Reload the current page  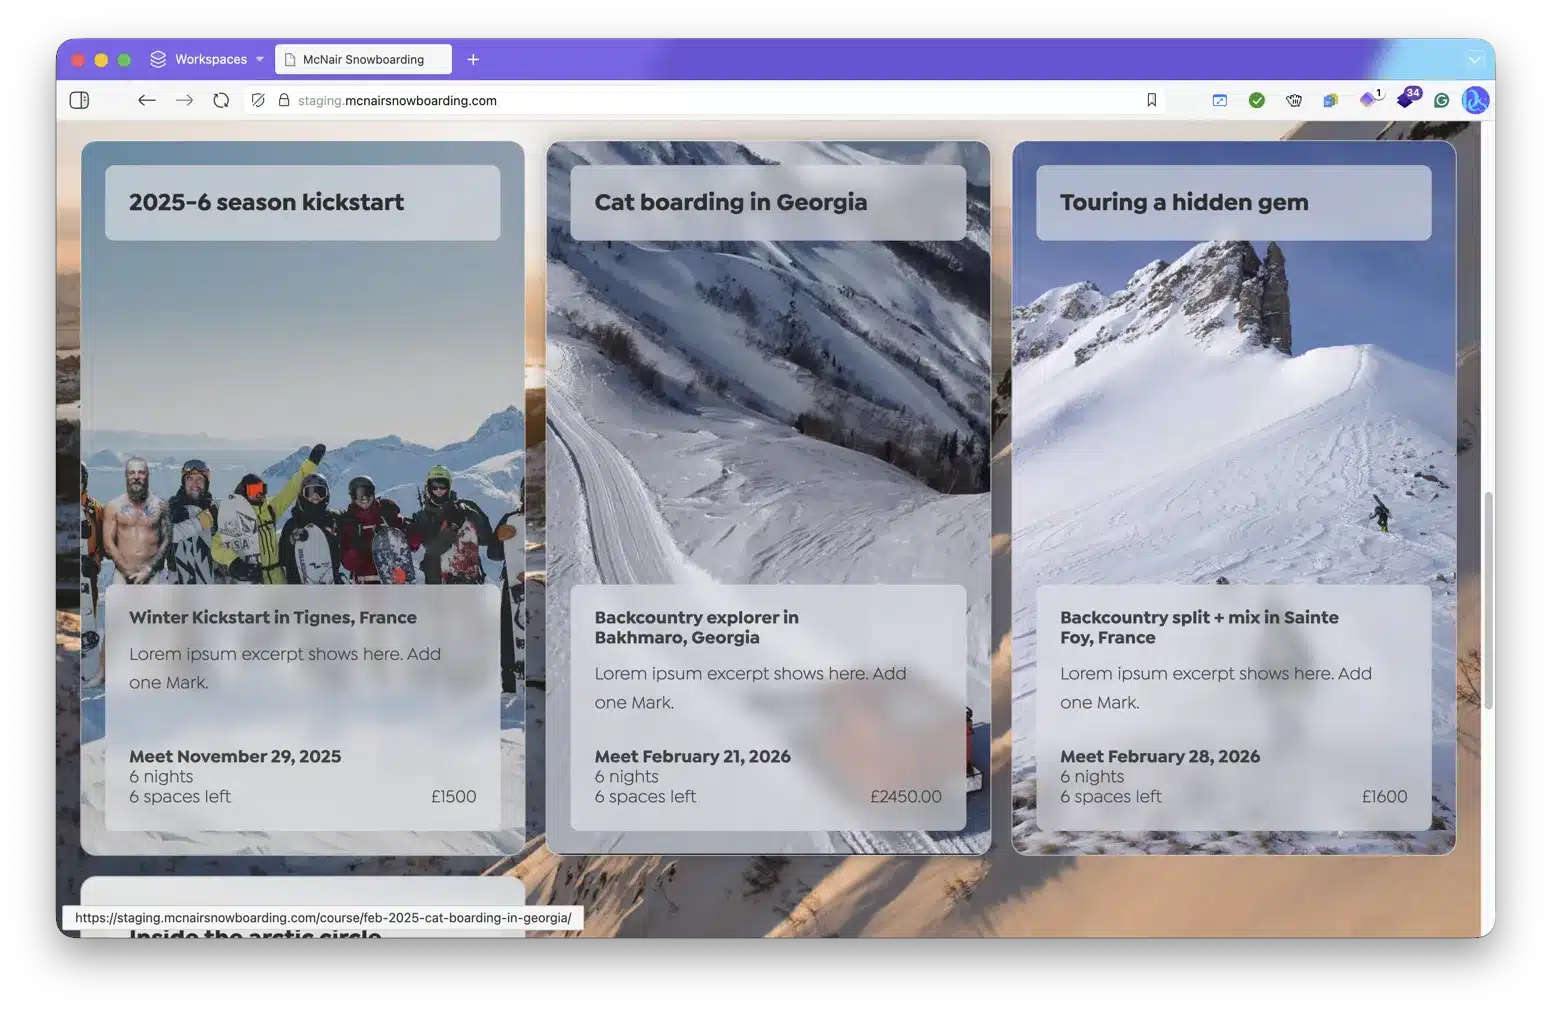point(221,100)
